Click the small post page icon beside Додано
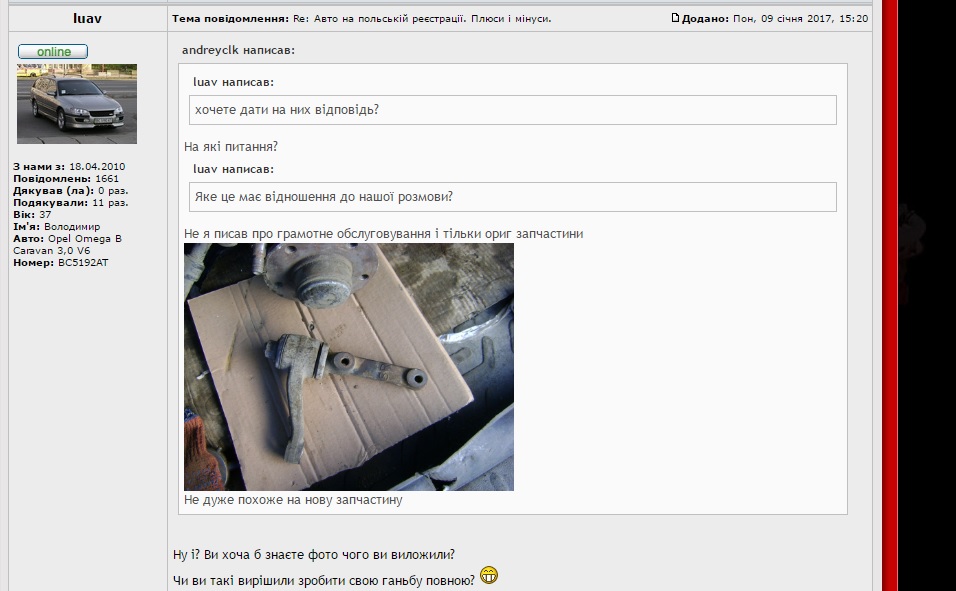956x591 pixels. (x=675, y=18)
